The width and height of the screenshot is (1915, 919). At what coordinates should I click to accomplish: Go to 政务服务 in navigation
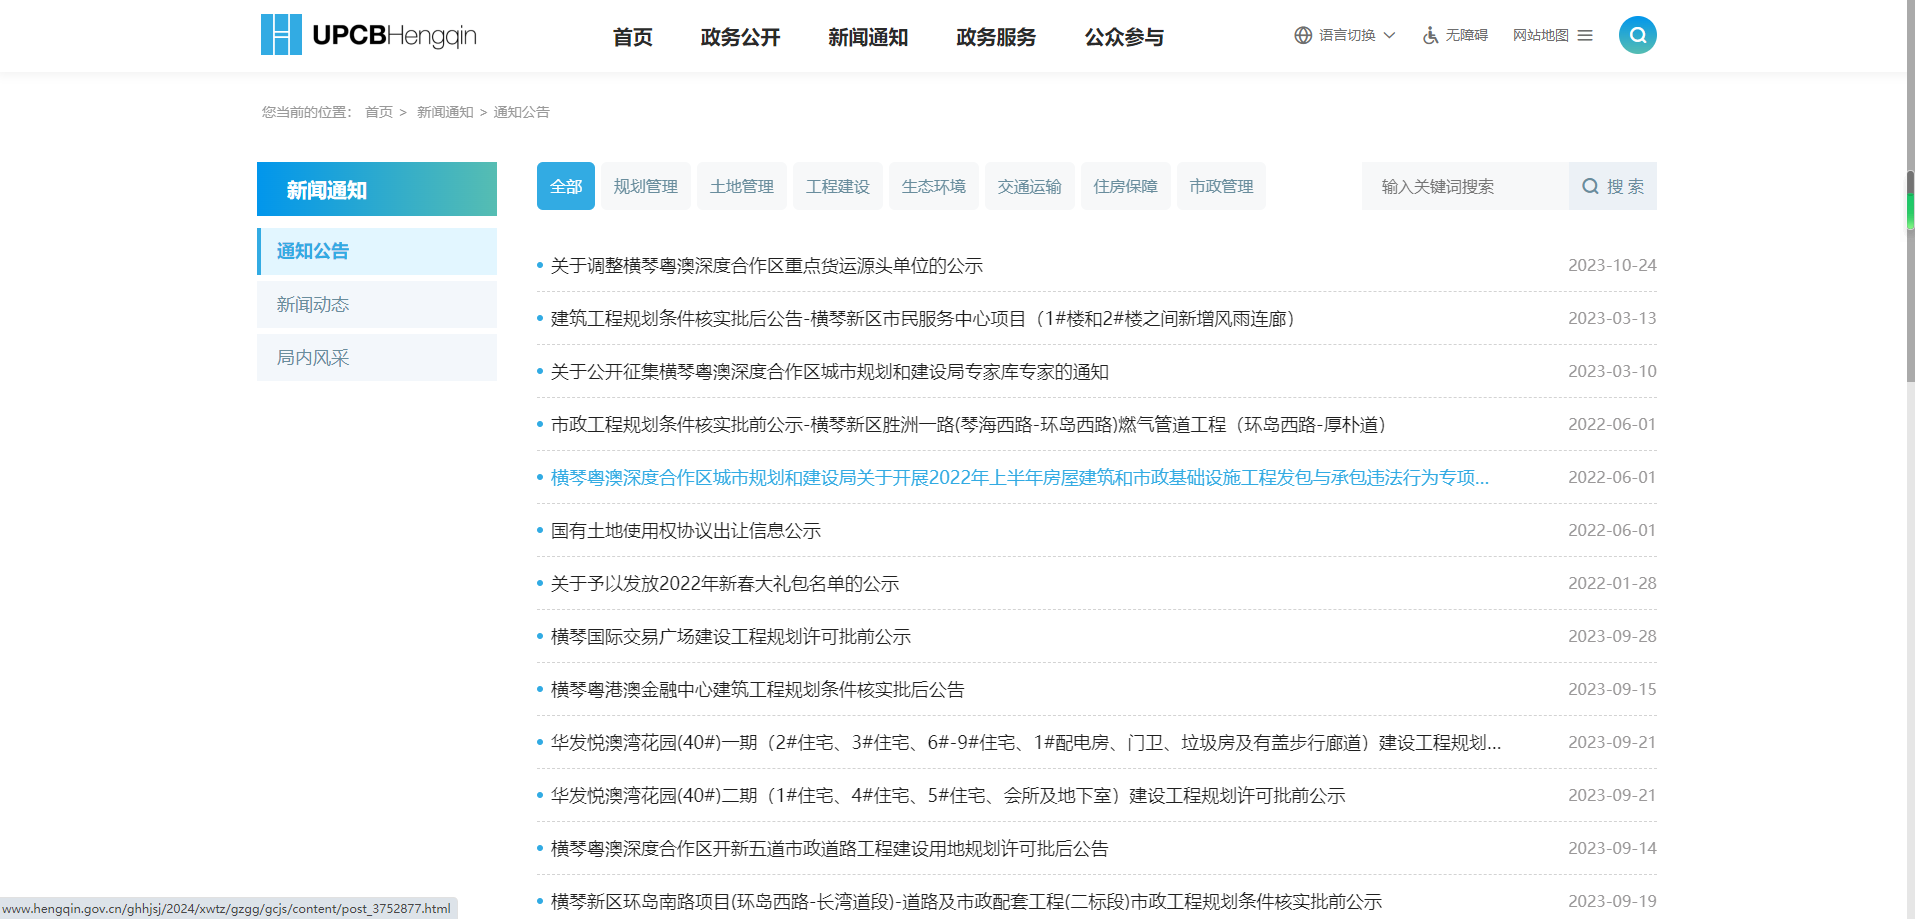pyautogui.click(x=996, y=37)
